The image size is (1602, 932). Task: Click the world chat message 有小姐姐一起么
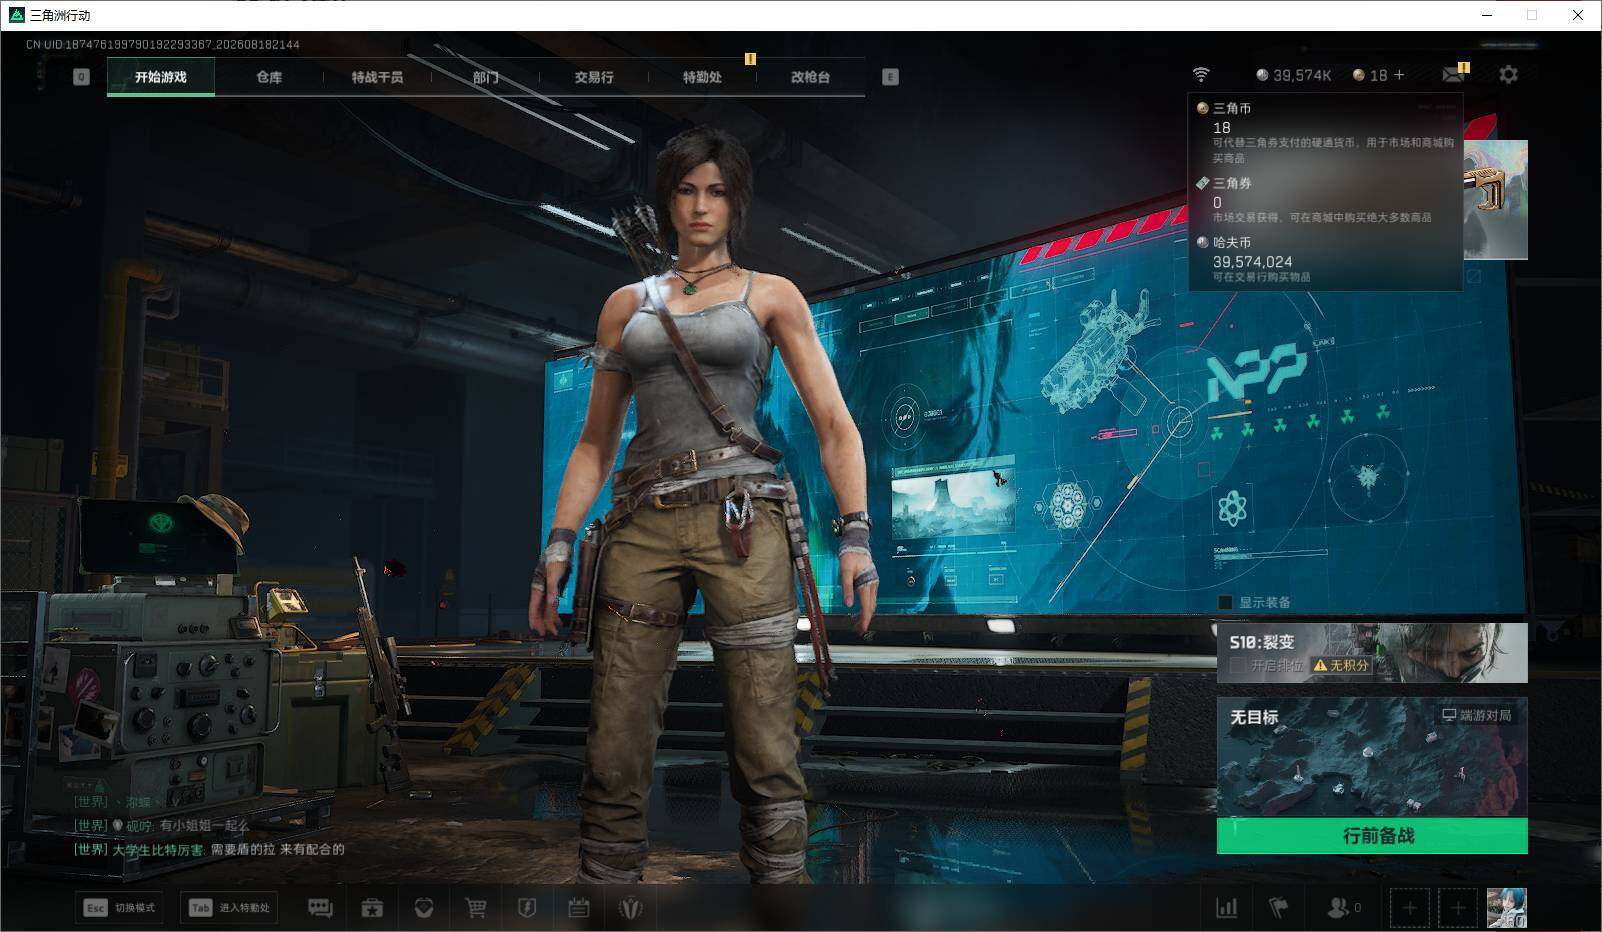[x=162, y=826]
